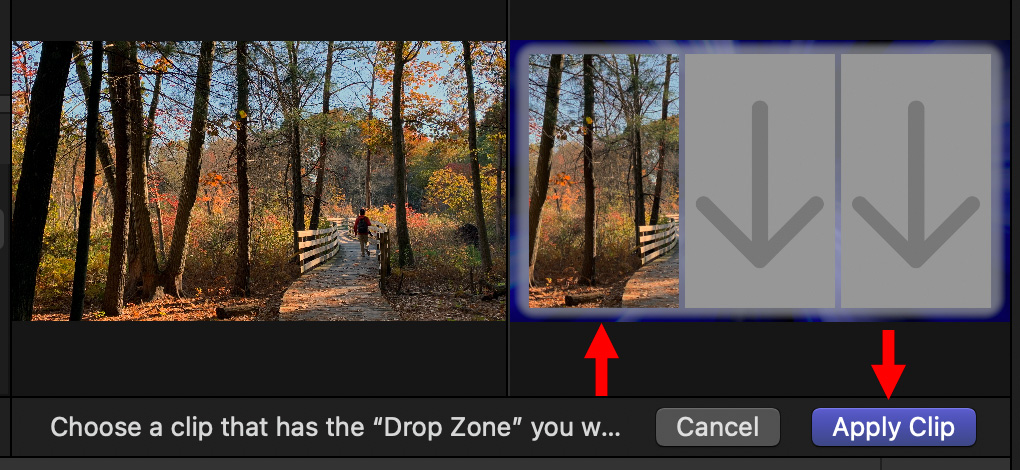
Task: Click the down arrow in right drop zone
Action: (x=916, y=185)
